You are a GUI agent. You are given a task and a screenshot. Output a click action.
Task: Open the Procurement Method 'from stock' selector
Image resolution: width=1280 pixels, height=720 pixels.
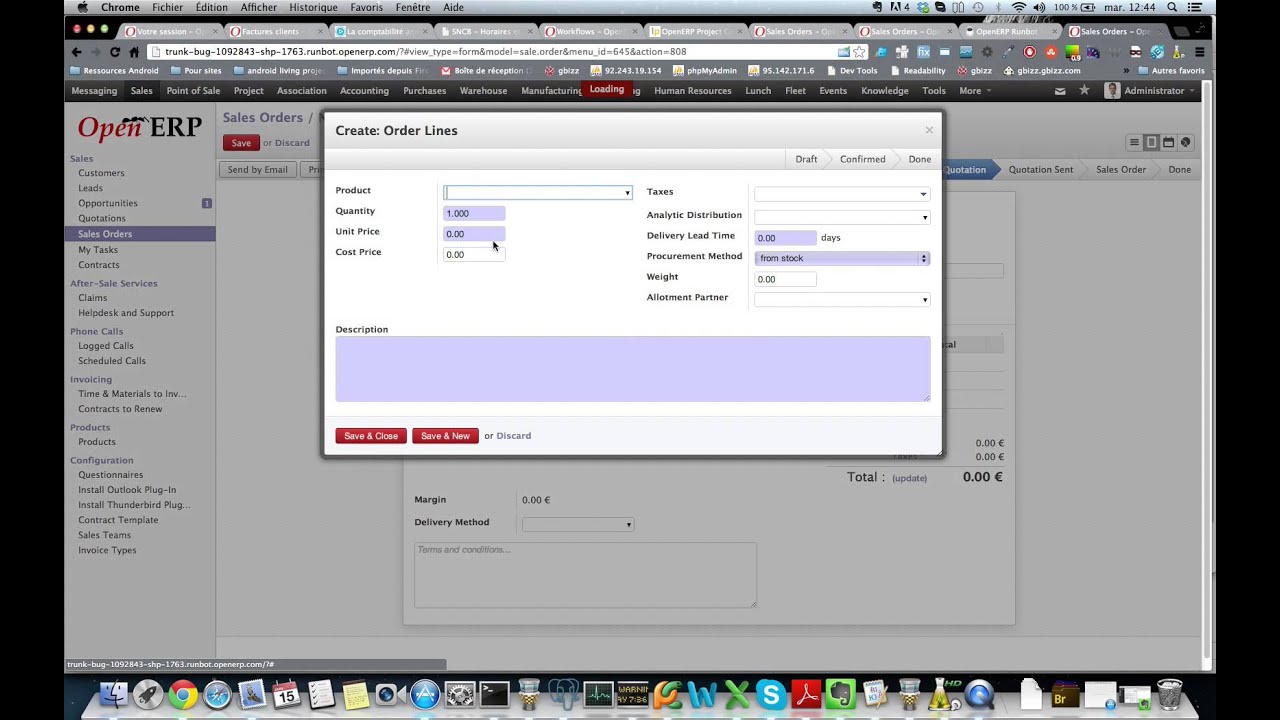pos(842,258)
